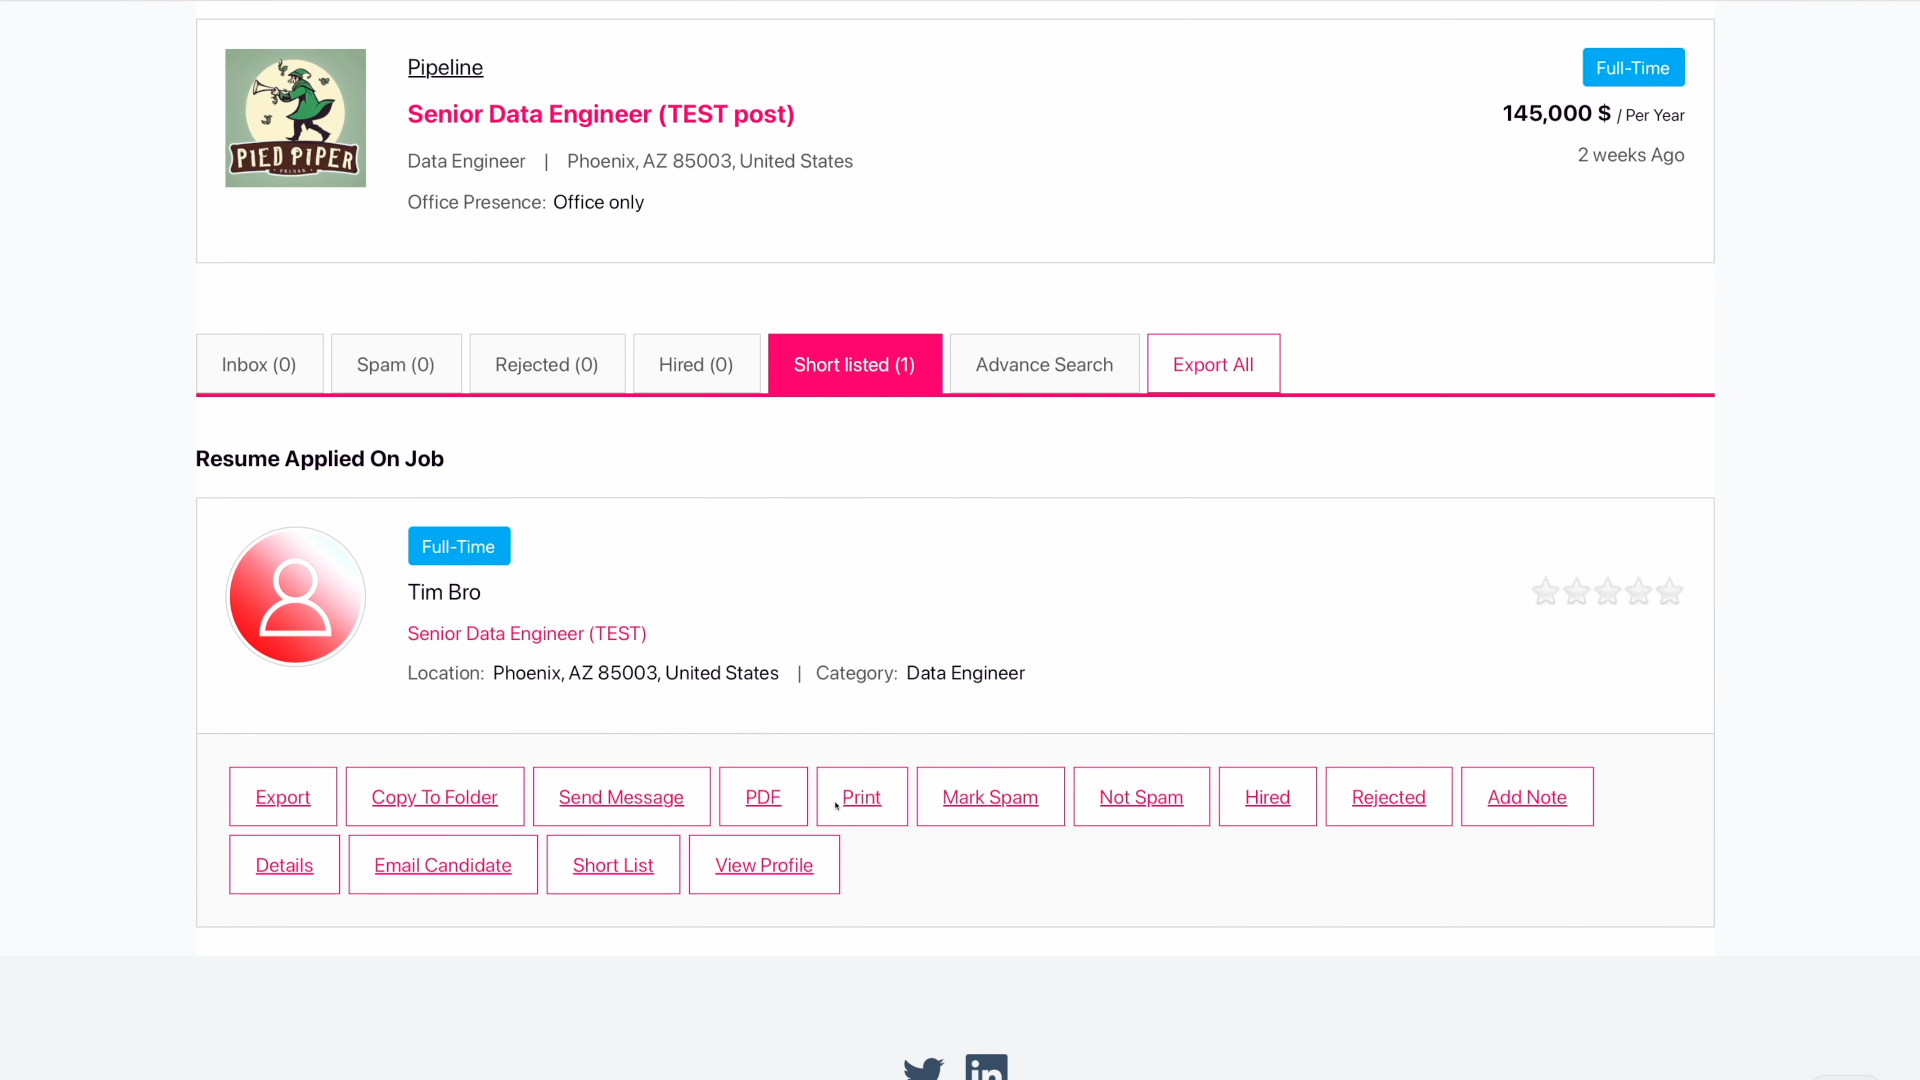
Task: Click the Send Message button
Action: 621,797
